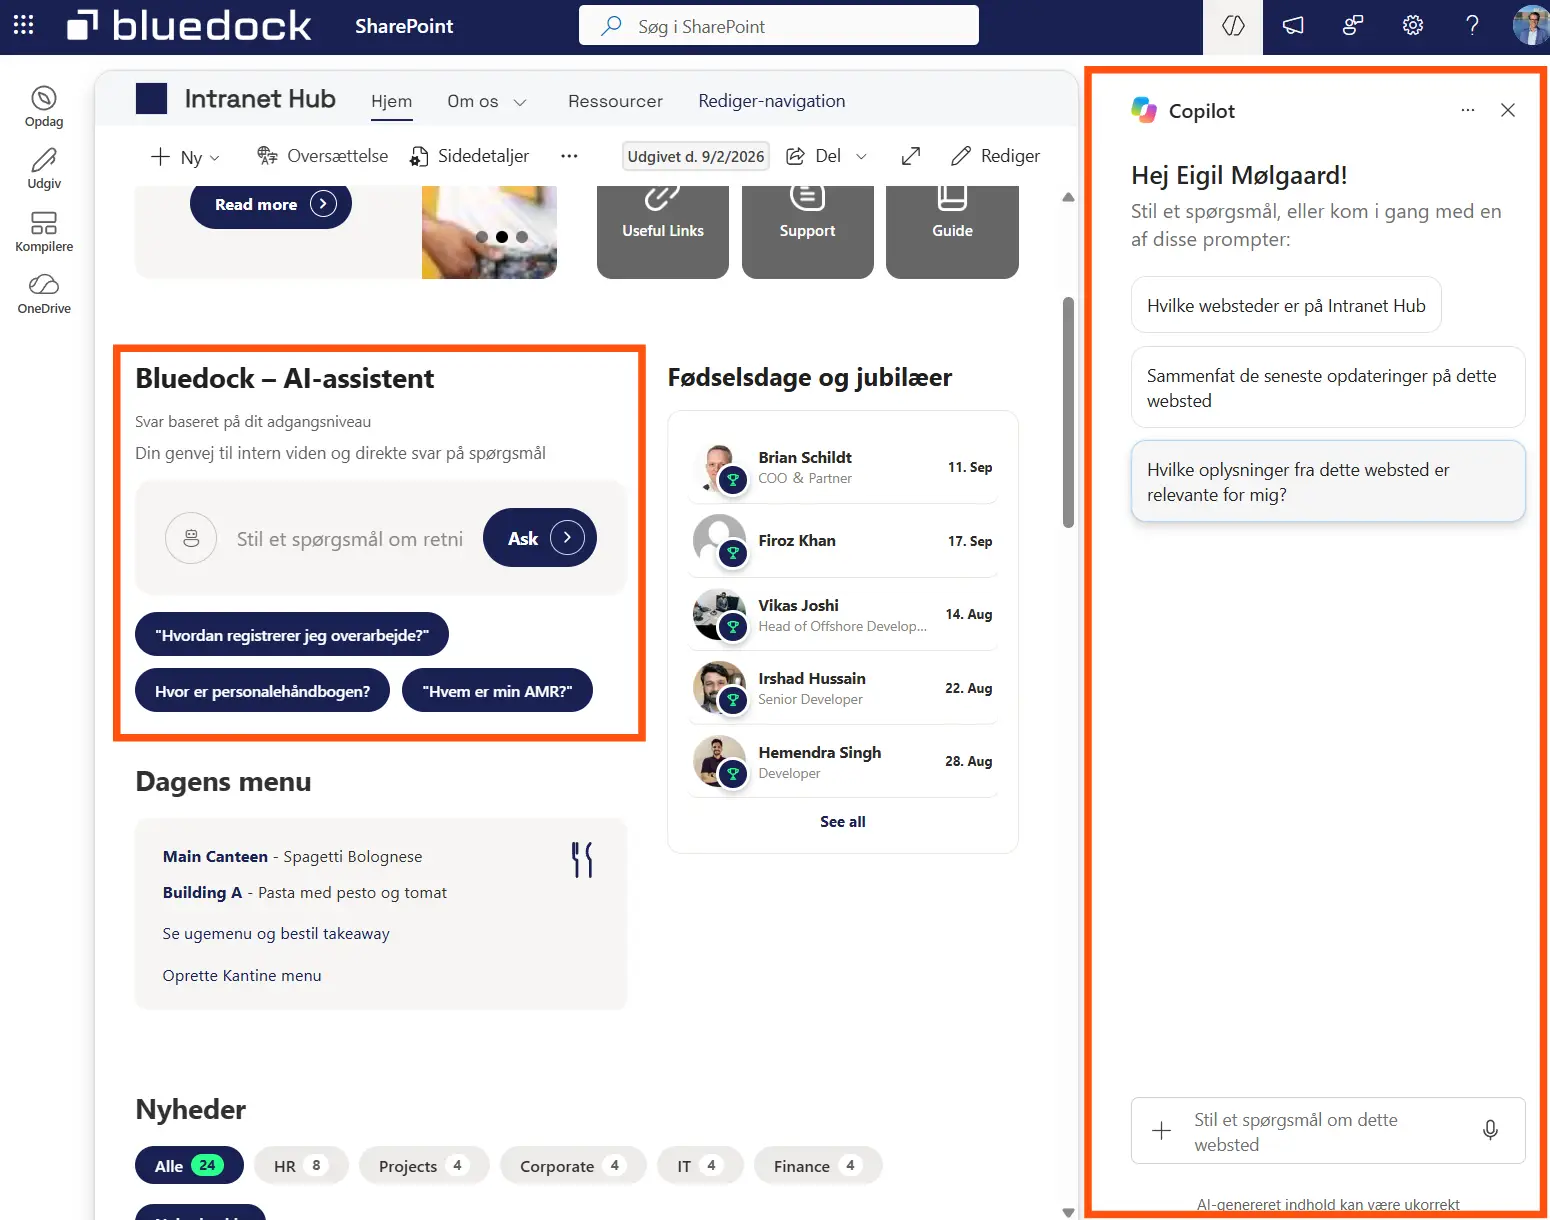
Task: Open the help question mark icon
Action: [1472, 26]
